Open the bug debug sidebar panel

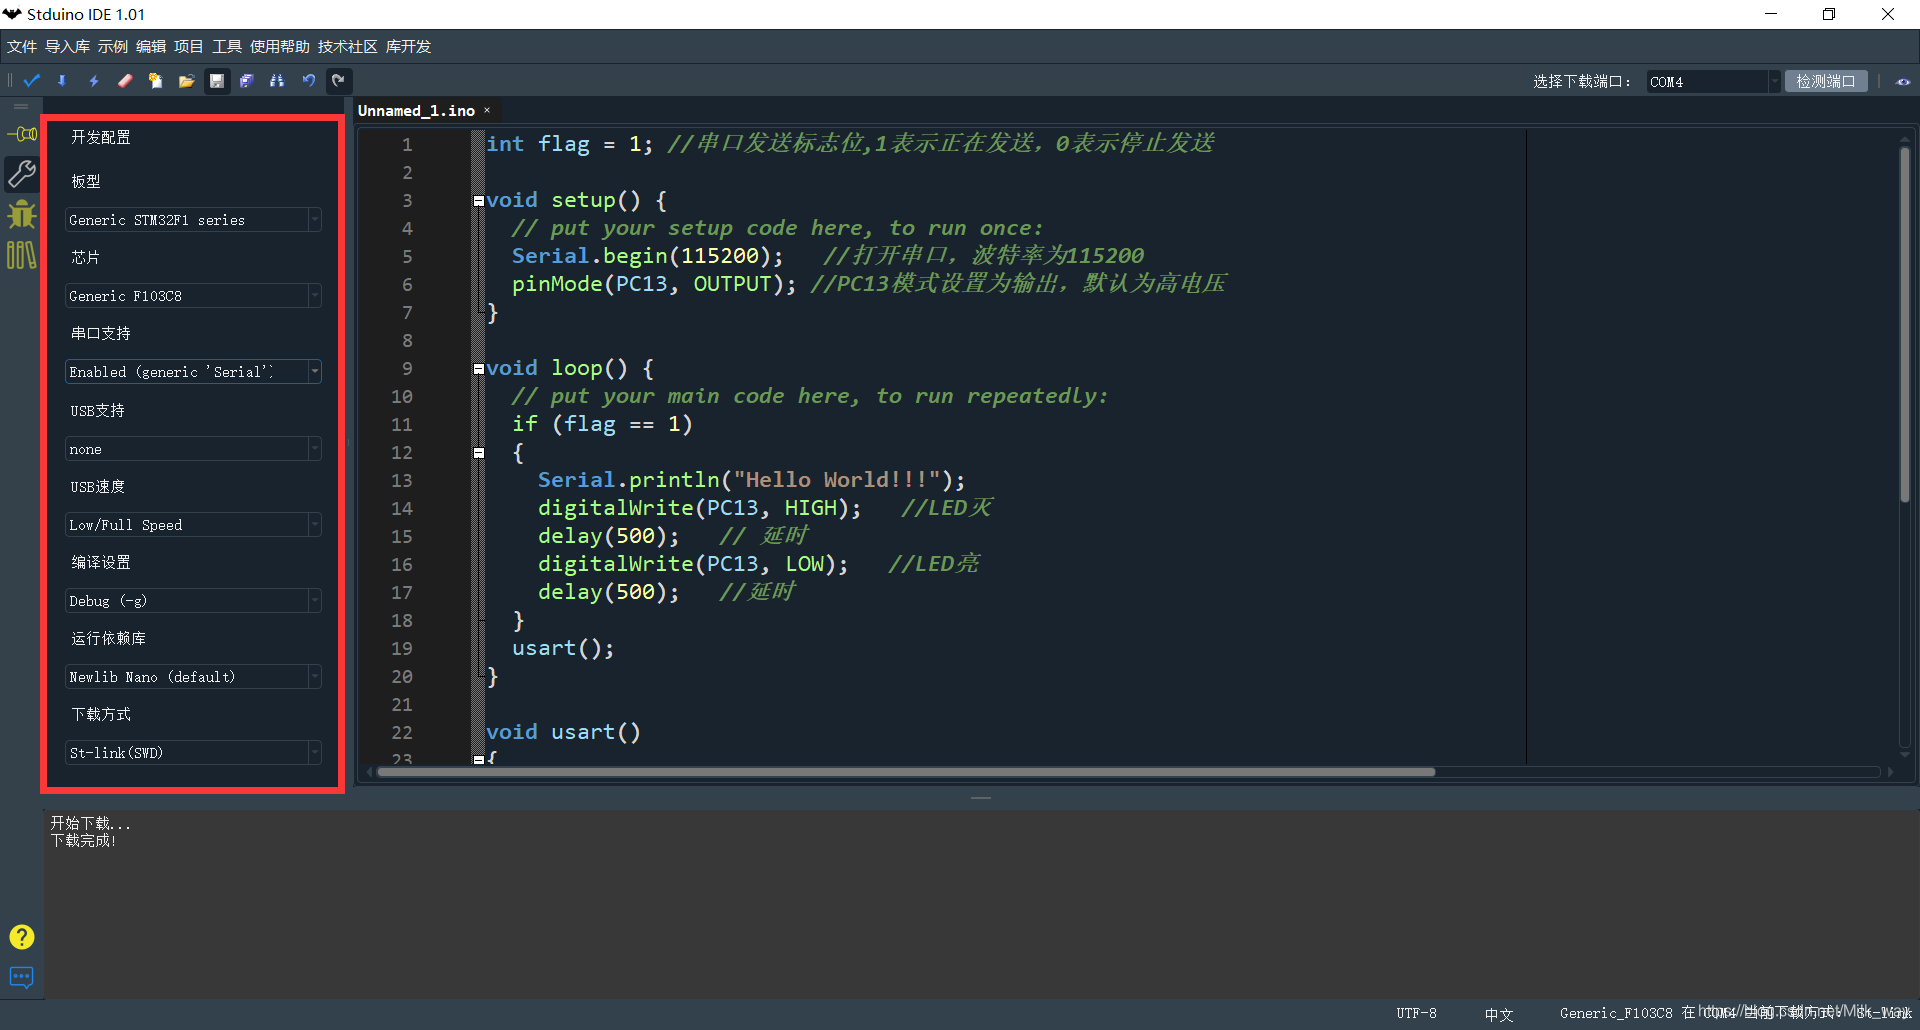click(x=22, y=214)
